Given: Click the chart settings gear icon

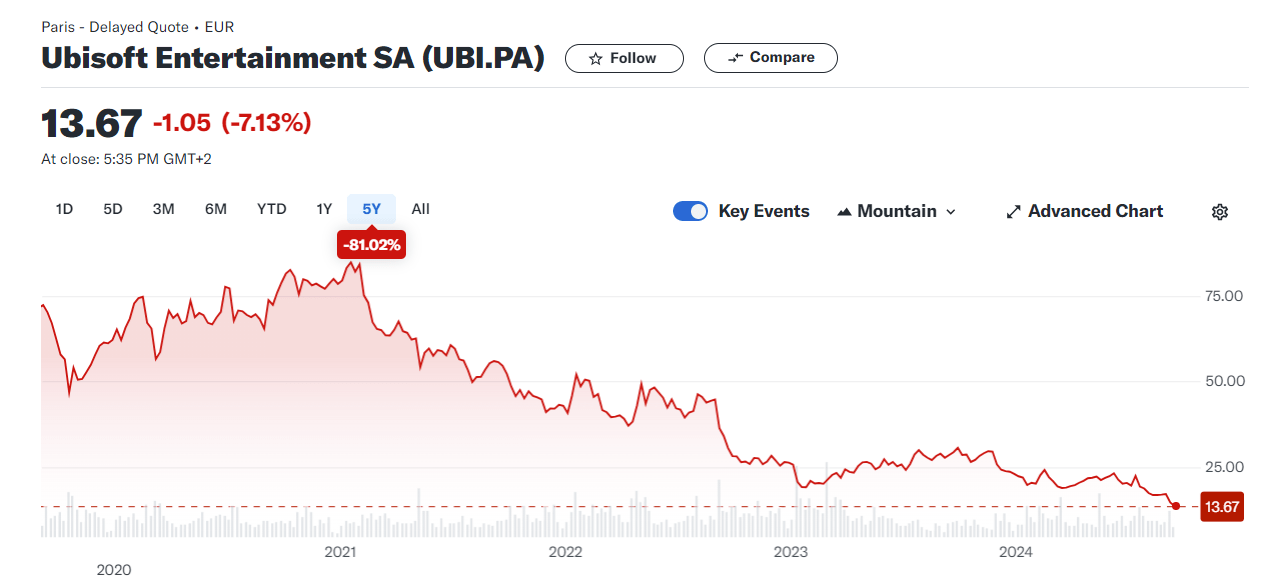Looking at the screenshot, I should 1219,211.
